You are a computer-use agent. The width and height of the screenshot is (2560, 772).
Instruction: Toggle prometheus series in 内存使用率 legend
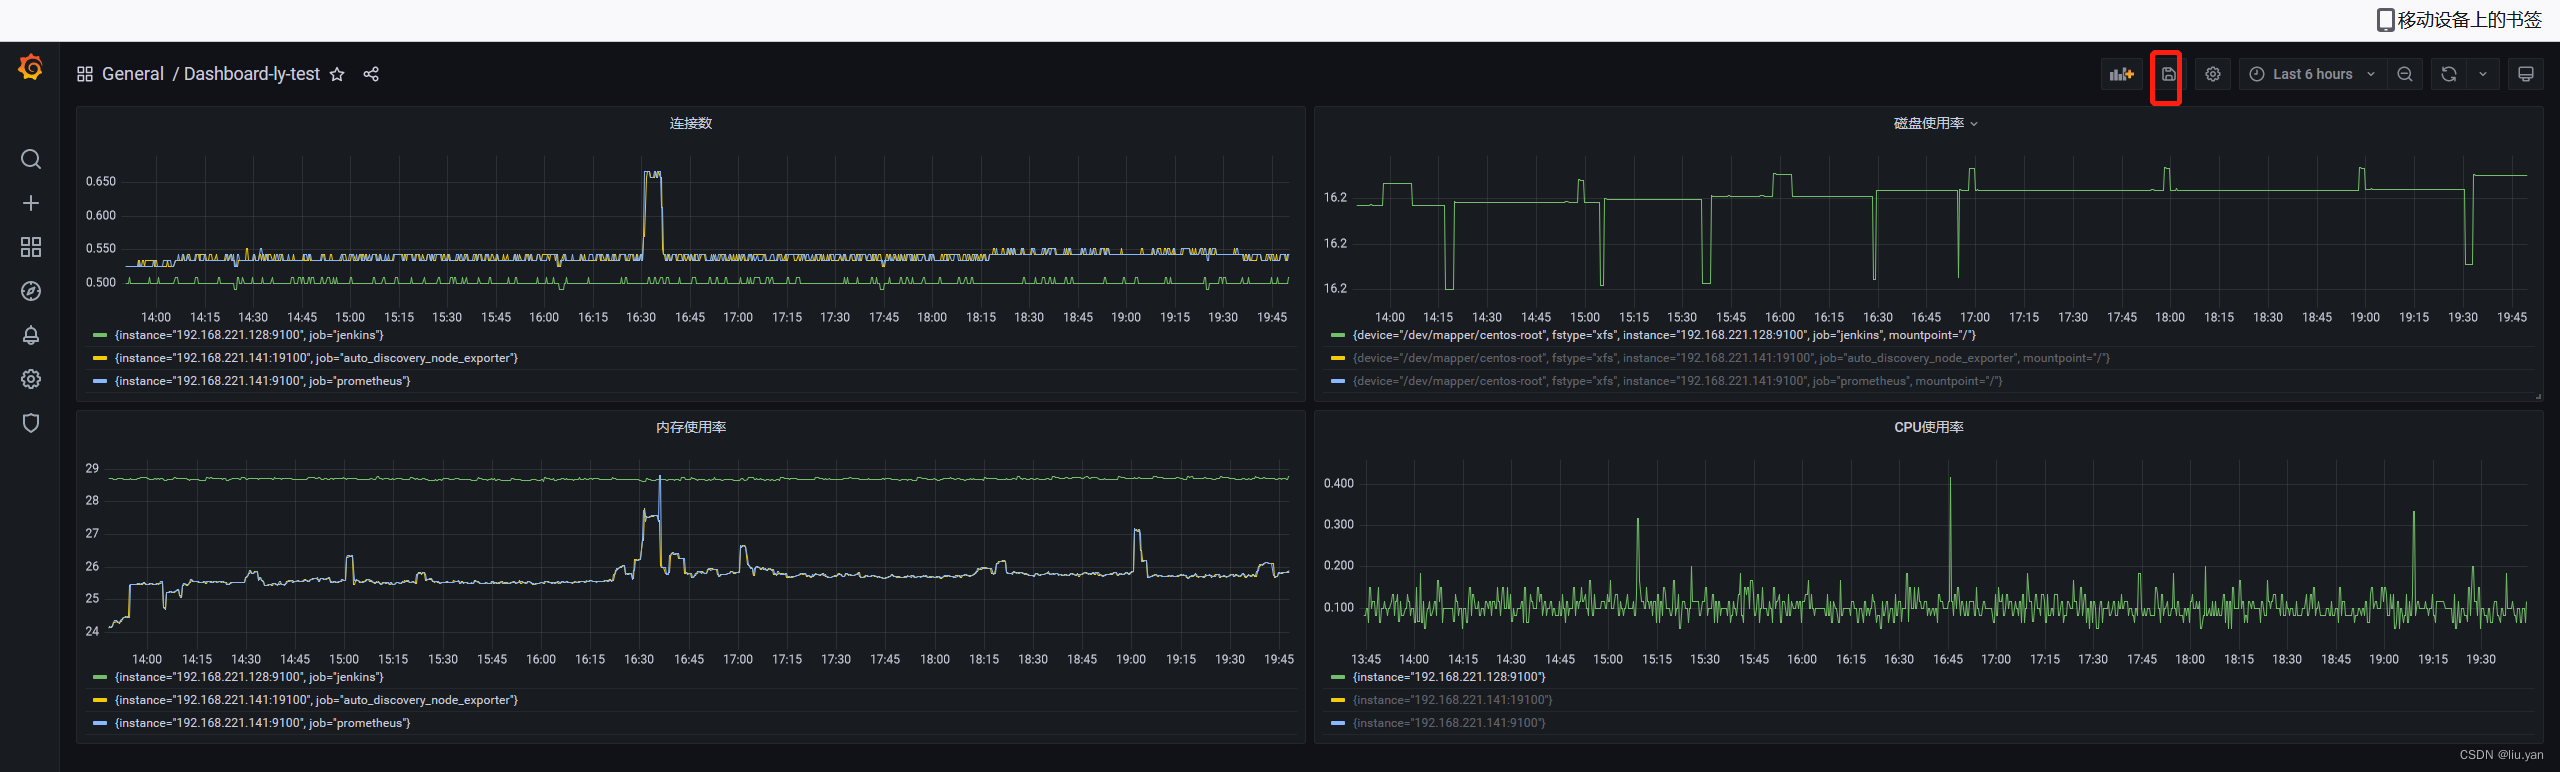262,723
